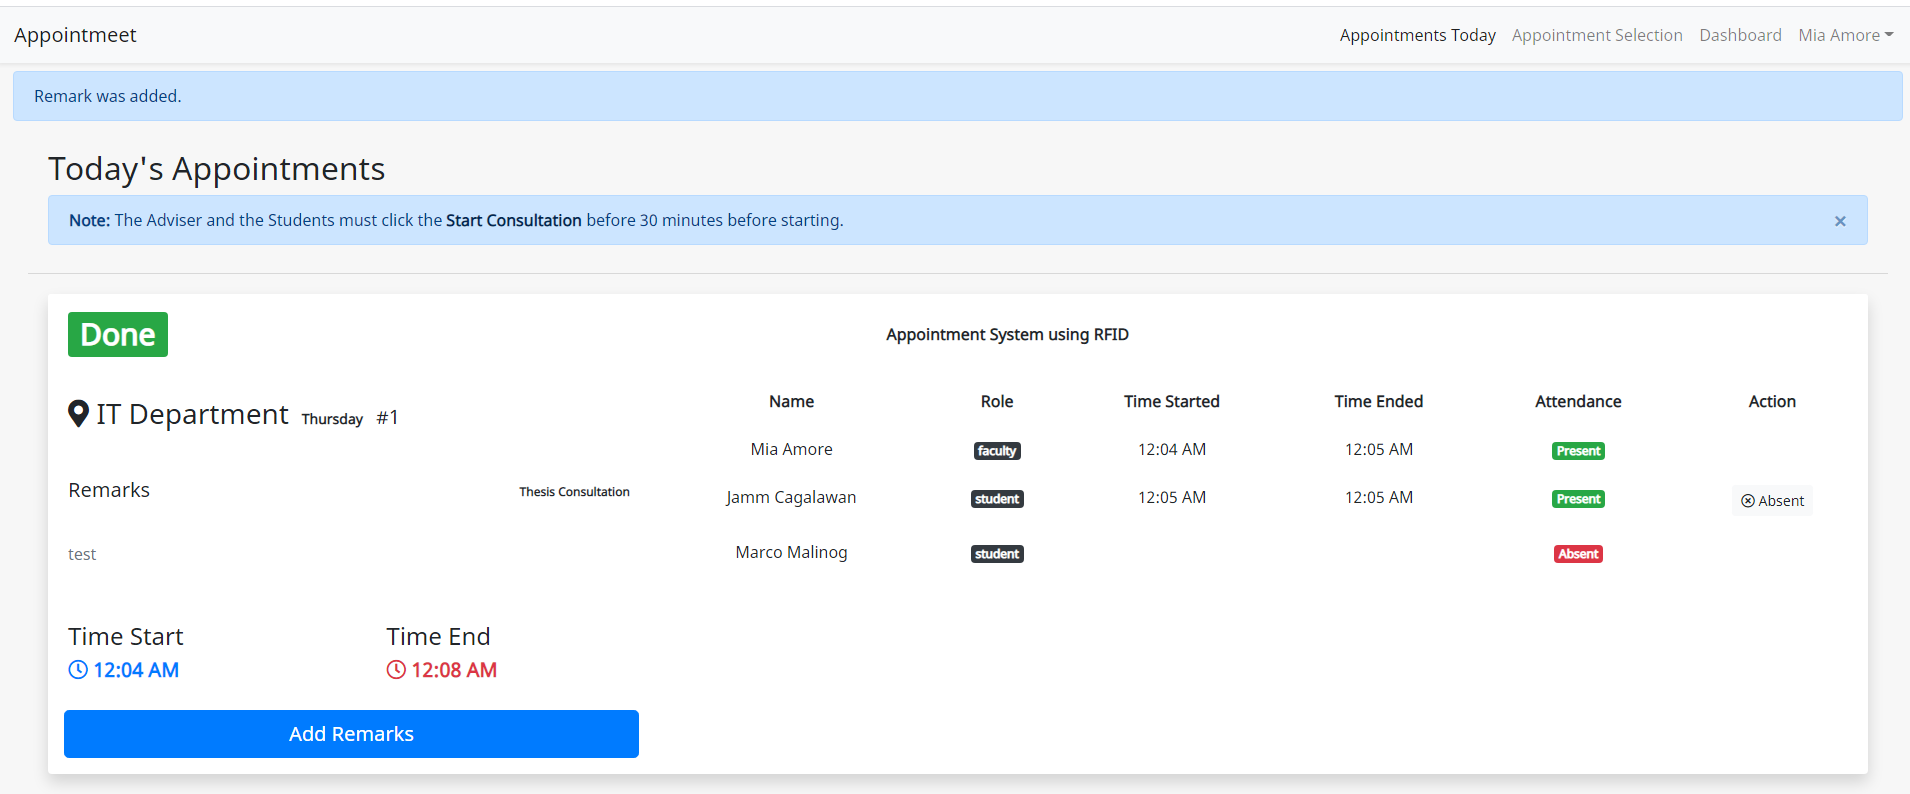Click Mia Amore's faculty role badge
1910x794 pixels.
click(997, 451)
